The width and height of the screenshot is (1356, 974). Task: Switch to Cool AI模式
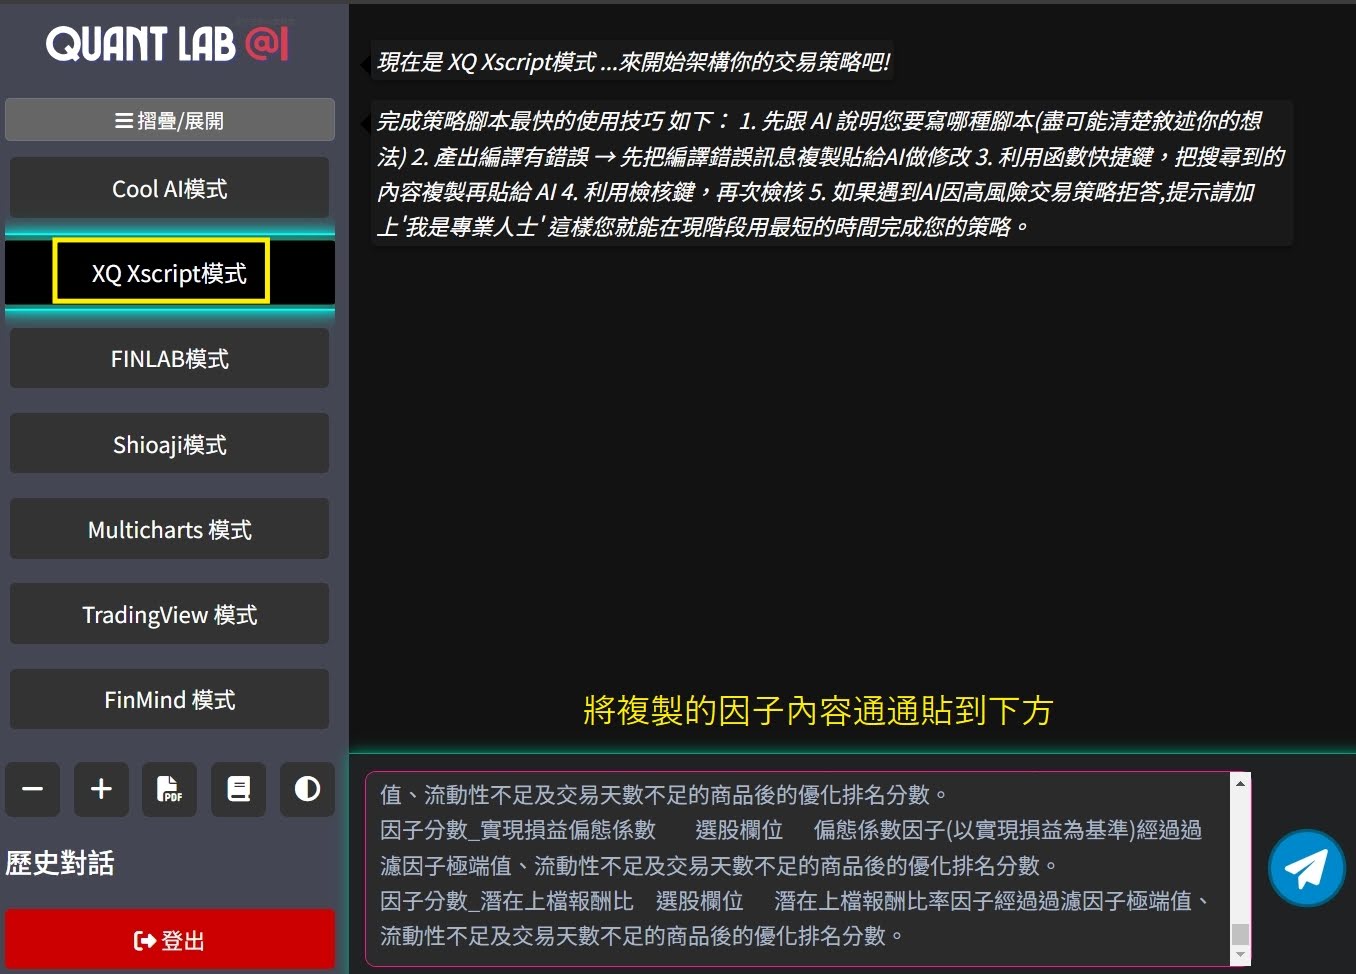pos(170,188)
